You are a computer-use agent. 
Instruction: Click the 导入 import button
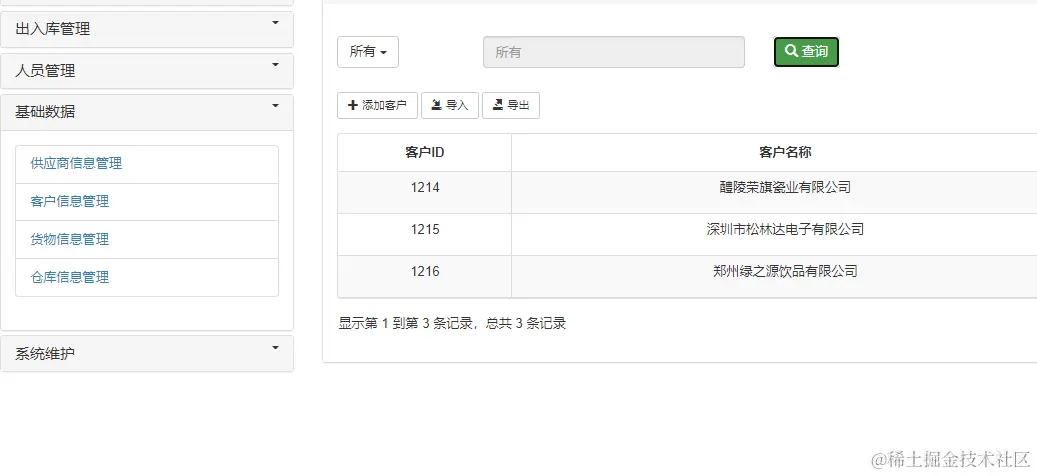pyautogui.click(x=450, y=105)
